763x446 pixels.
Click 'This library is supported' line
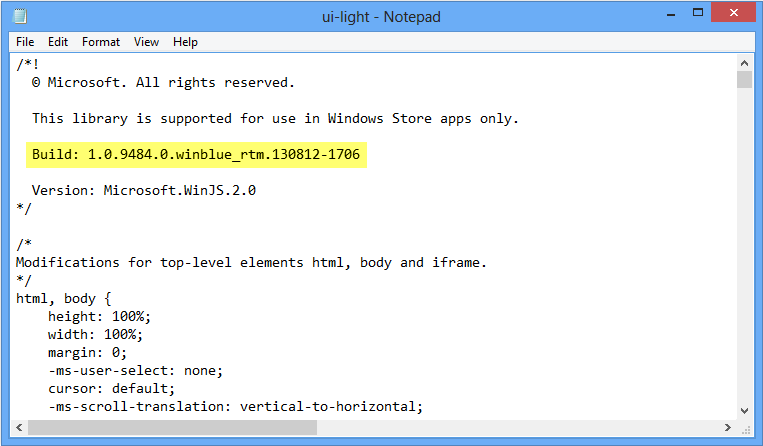[x=275, y=119]
